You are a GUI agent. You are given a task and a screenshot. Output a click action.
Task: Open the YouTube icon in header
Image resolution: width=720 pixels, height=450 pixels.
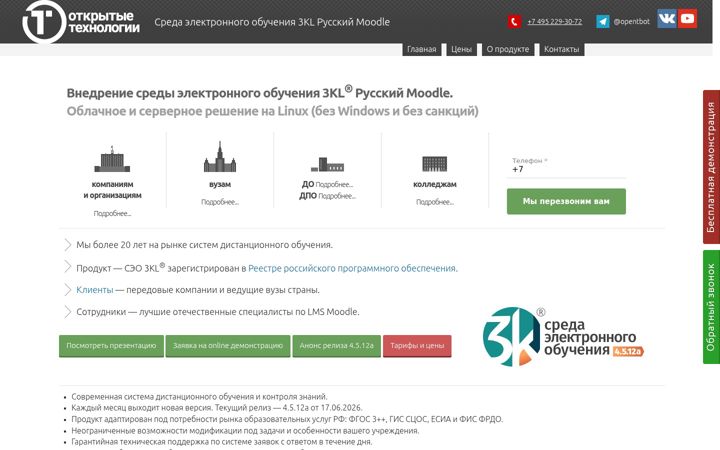pos(687,19)
